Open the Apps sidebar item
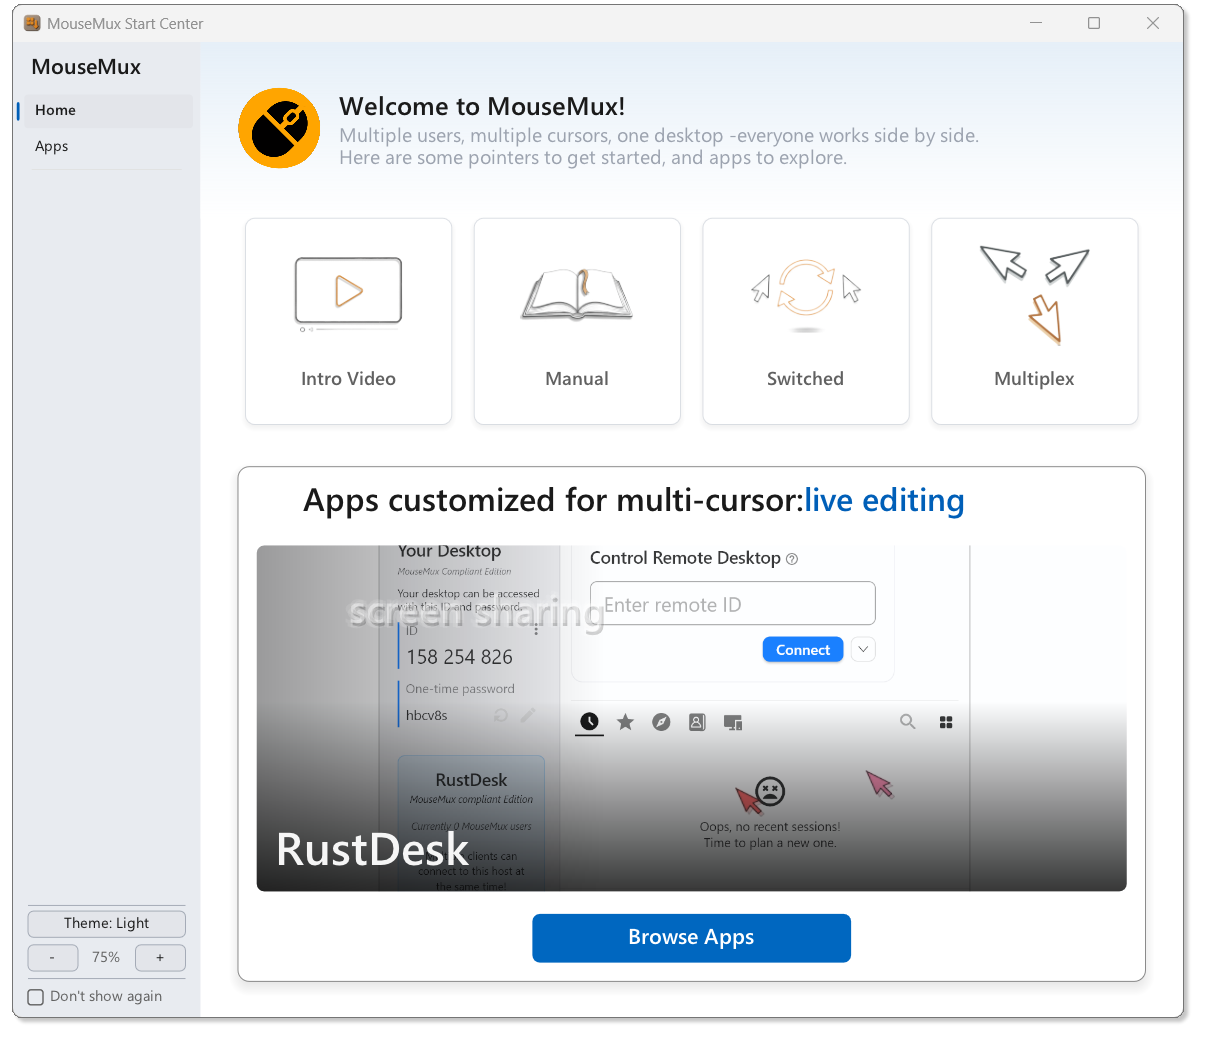 (x=108, y=146)
